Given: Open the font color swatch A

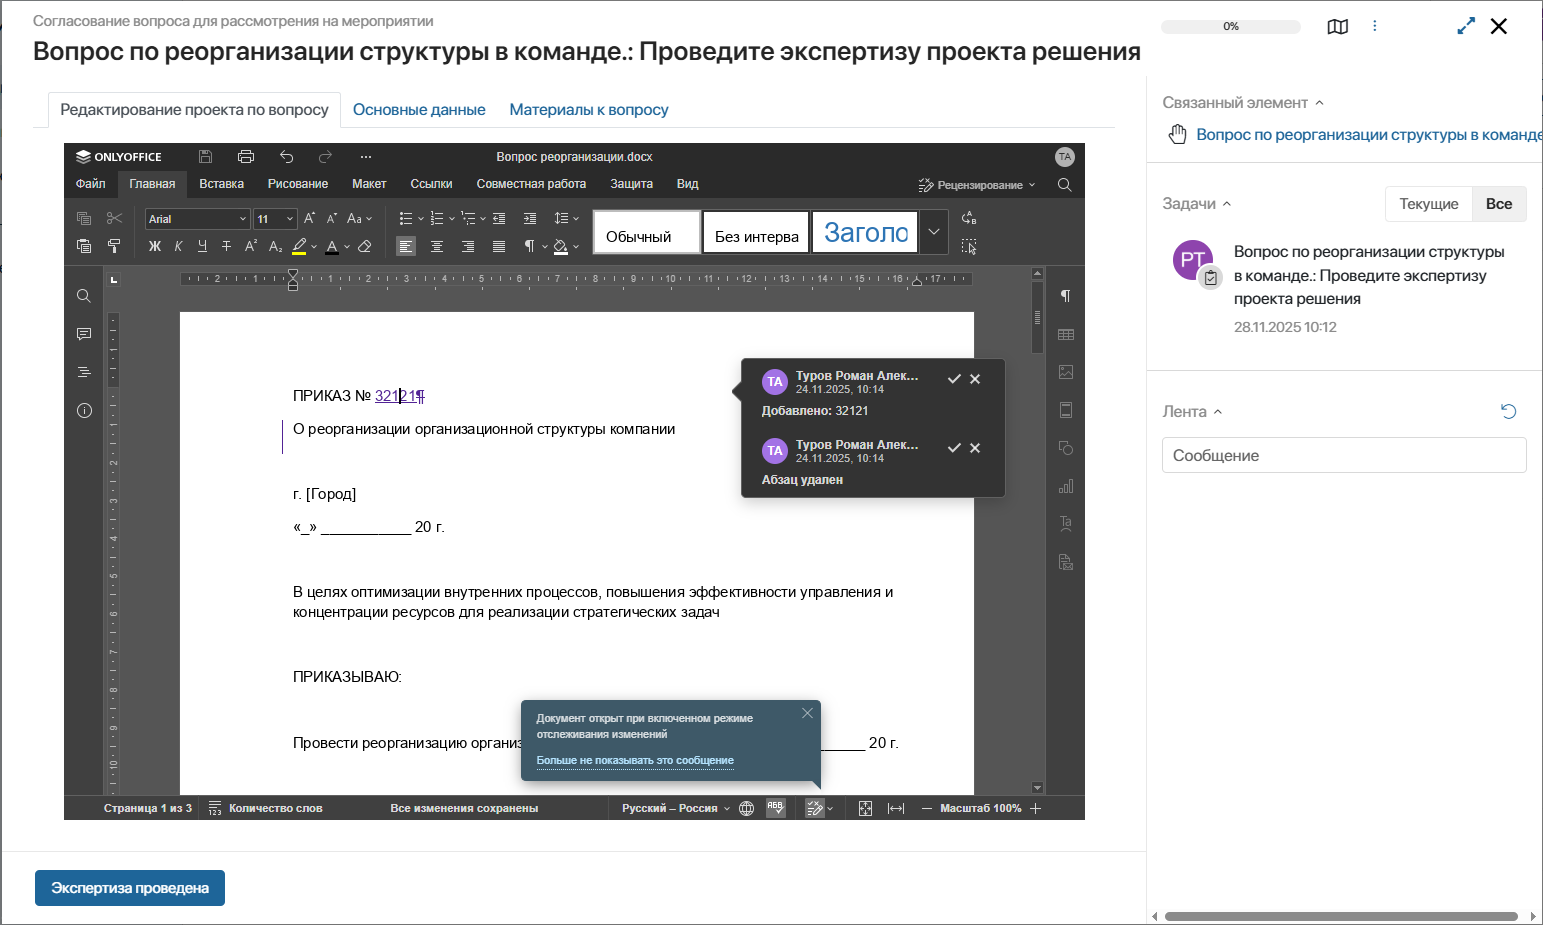Looking at the screenshot, I should click(332, 246).
